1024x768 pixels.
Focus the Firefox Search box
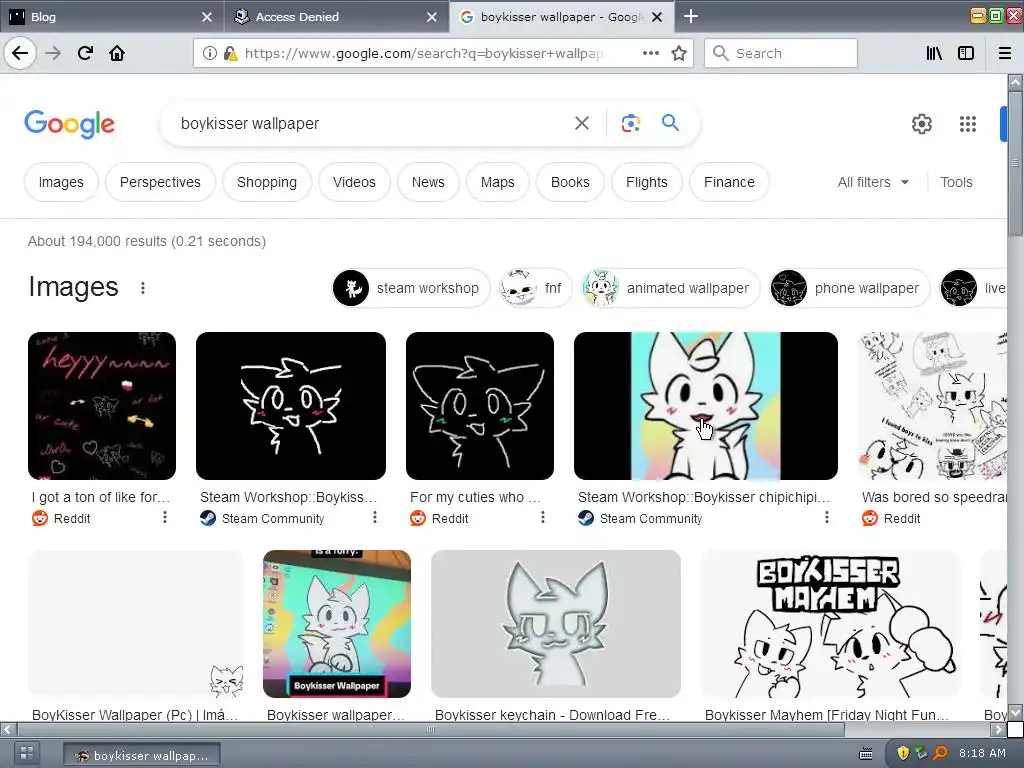780,53
